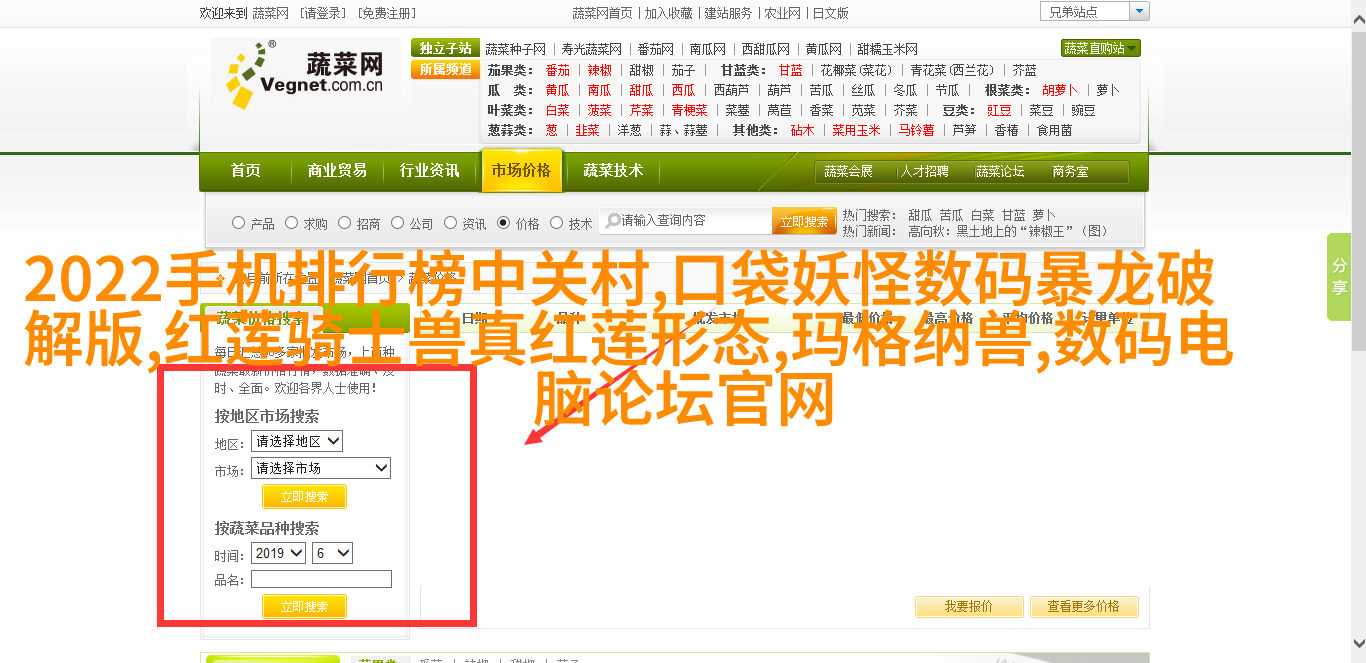Go to the 首页 tab

click(x=245, y=171)
